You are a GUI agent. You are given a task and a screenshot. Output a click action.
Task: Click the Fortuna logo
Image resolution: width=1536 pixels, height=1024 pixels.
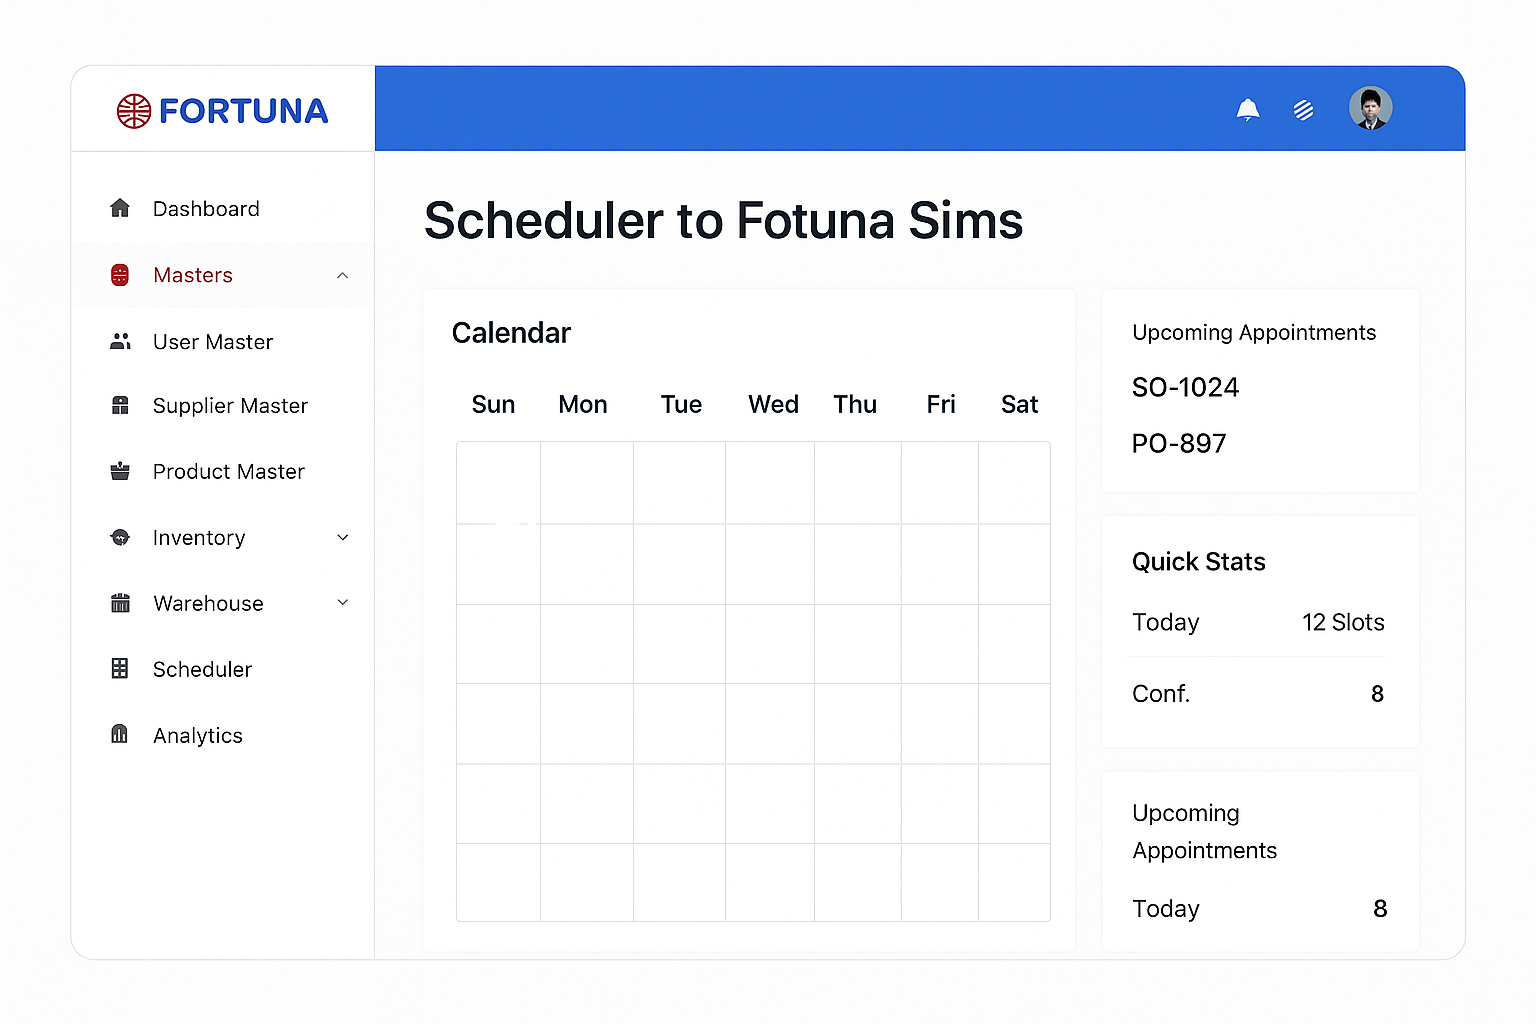point(222,110)
